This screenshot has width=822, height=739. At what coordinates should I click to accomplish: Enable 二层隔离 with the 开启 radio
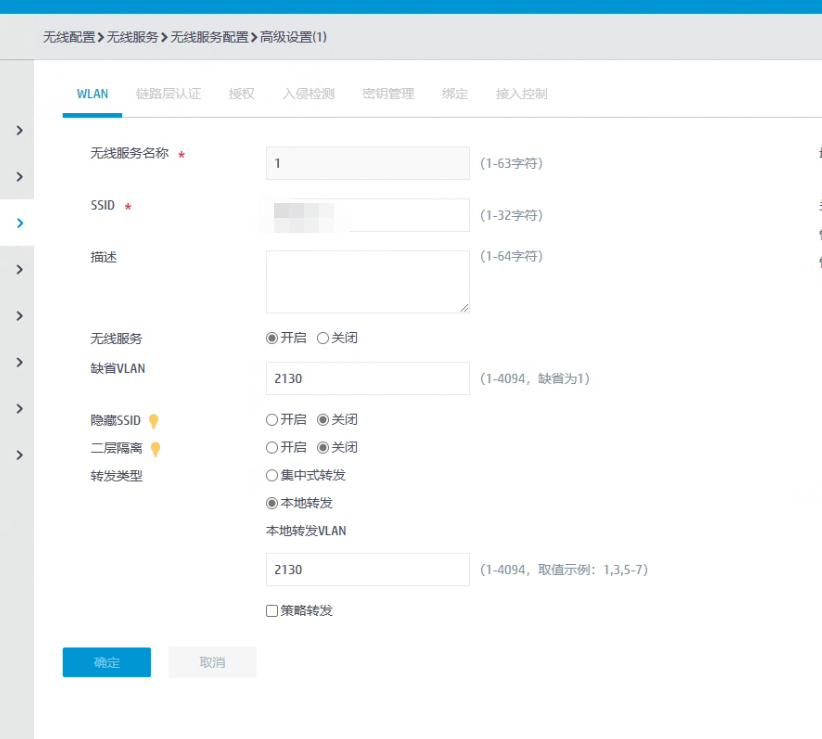(272, 448)
